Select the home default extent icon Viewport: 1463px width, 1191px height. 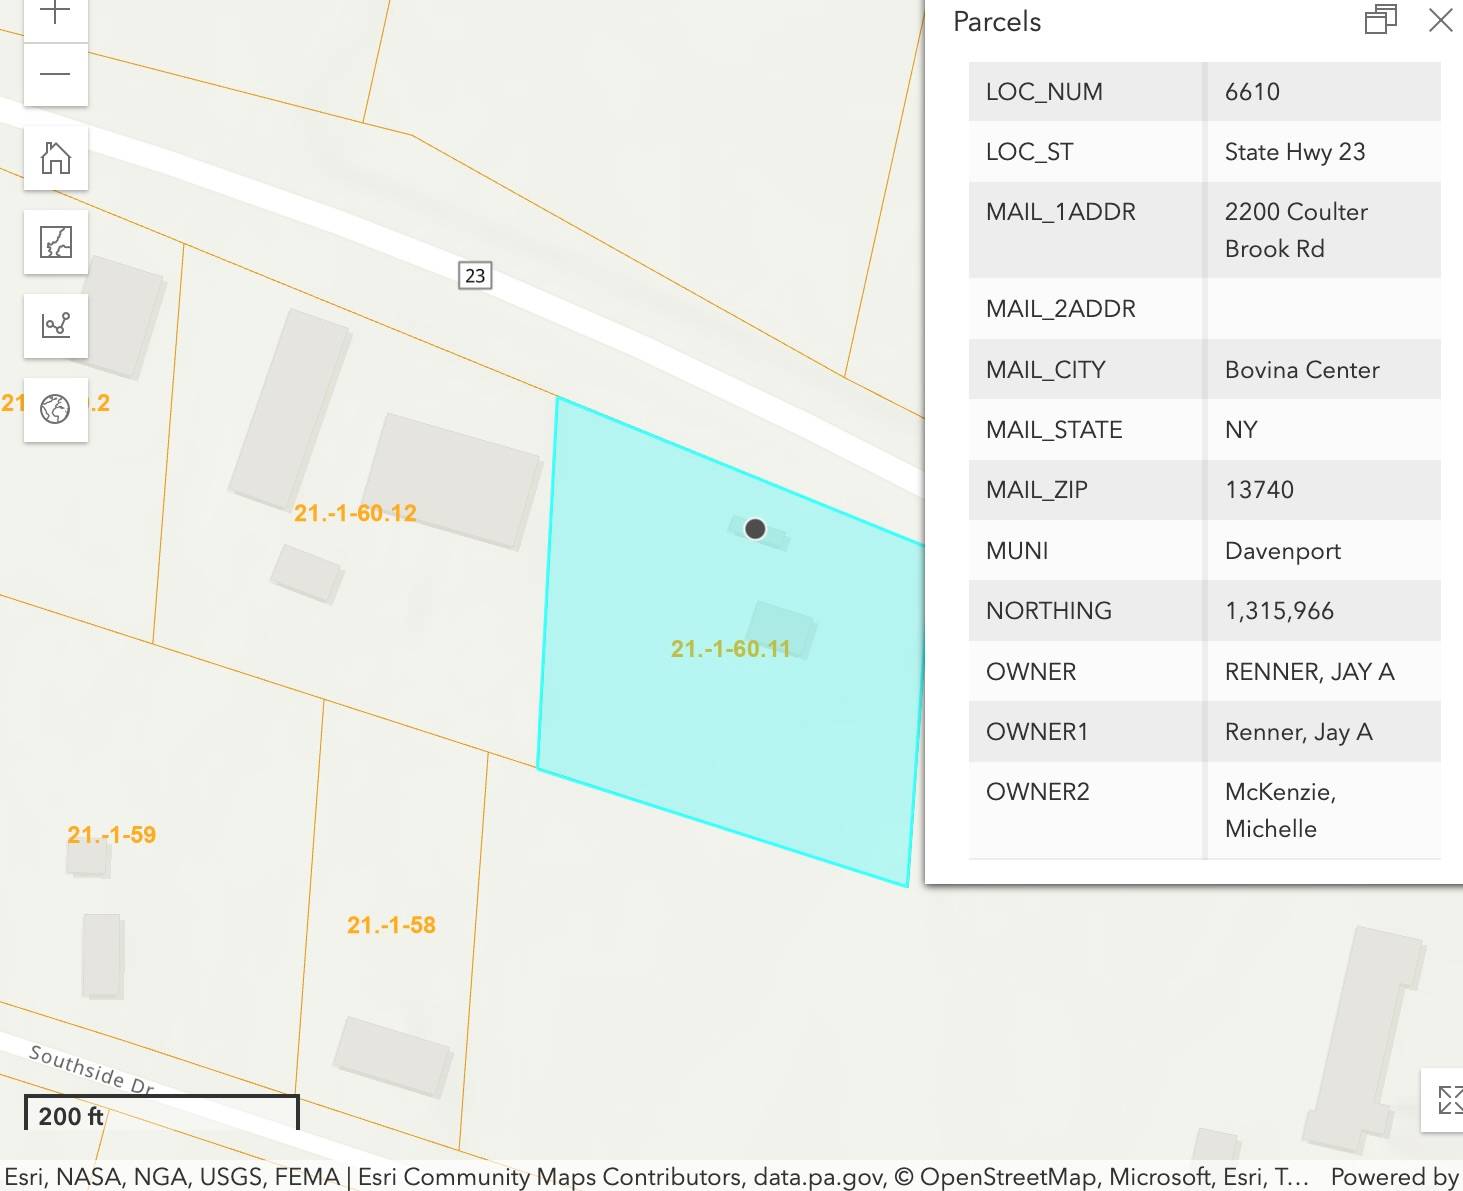point(55,158)
